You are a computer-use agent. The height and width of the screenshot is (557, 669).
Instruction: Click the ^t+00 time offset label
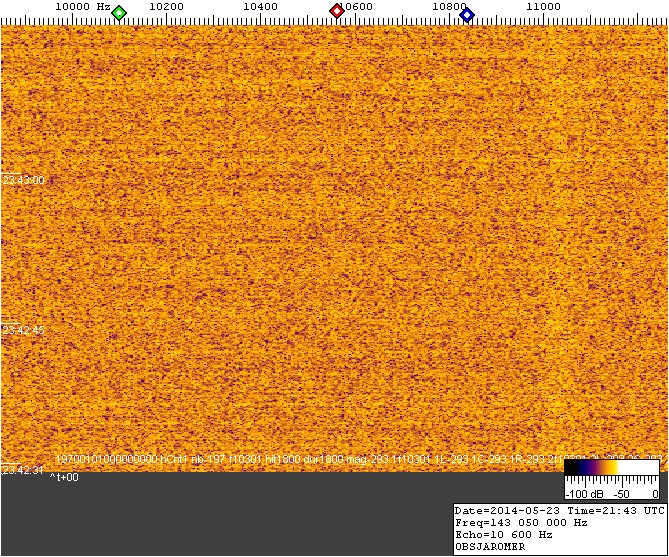coord(64,478)
